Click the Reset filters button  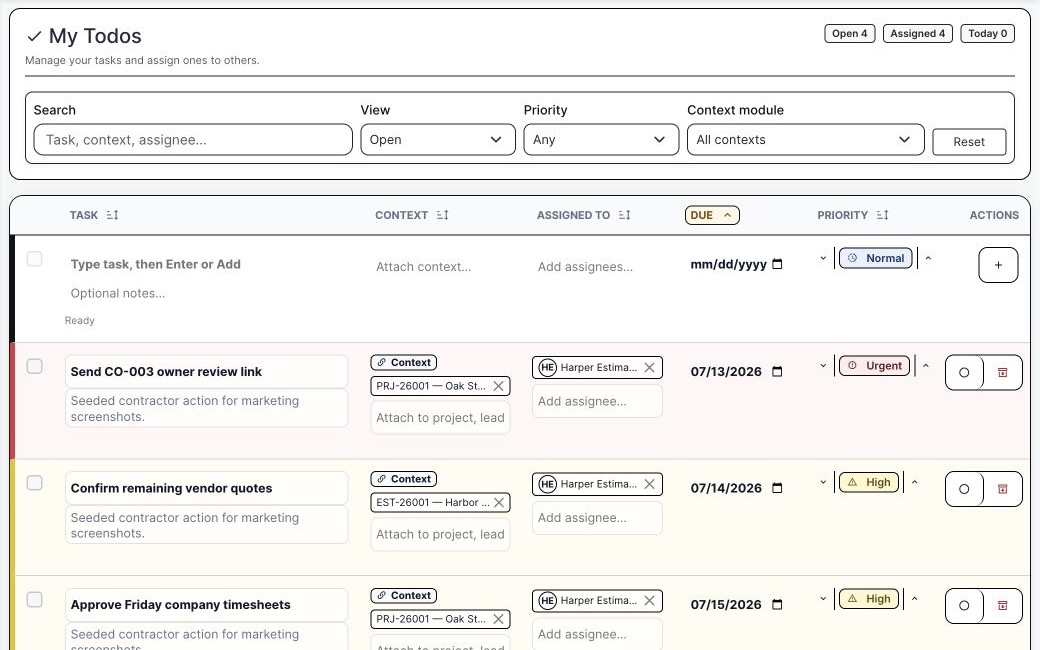pyautogui.click(x=969, y=142)
